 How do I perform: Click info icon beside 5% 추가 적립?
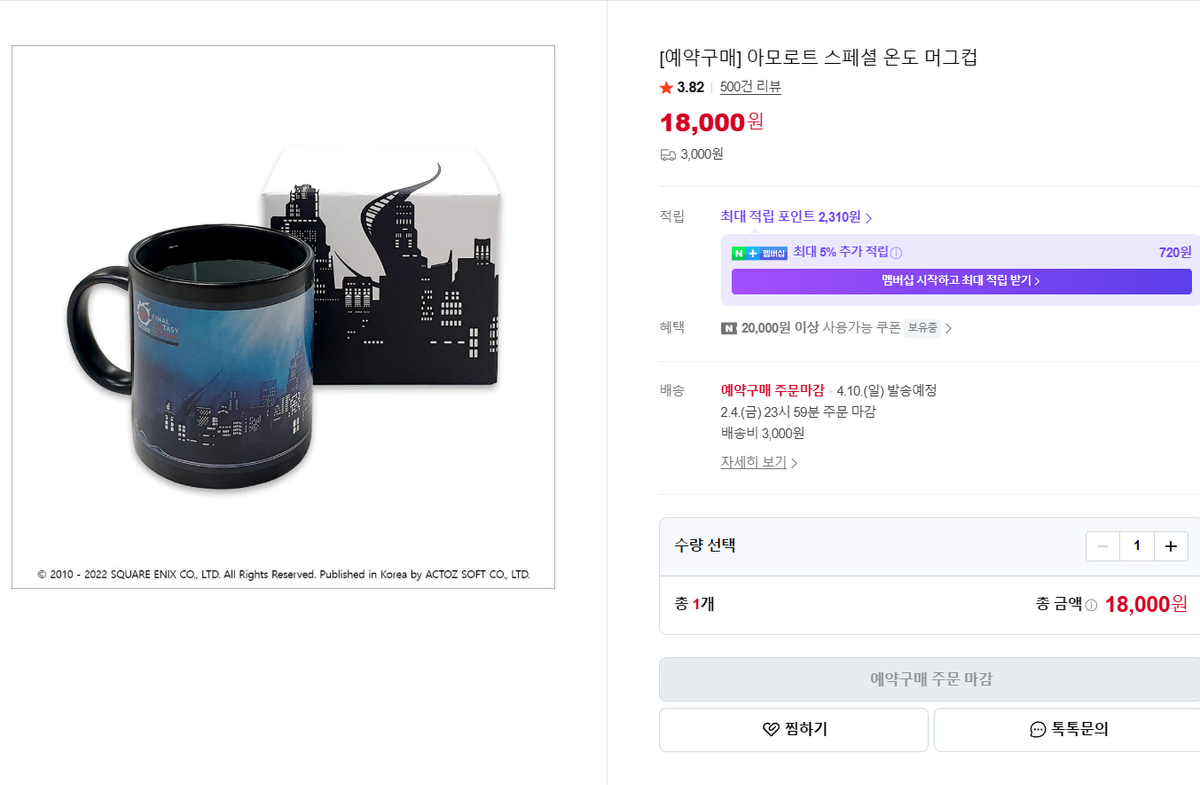coord(896,253)
